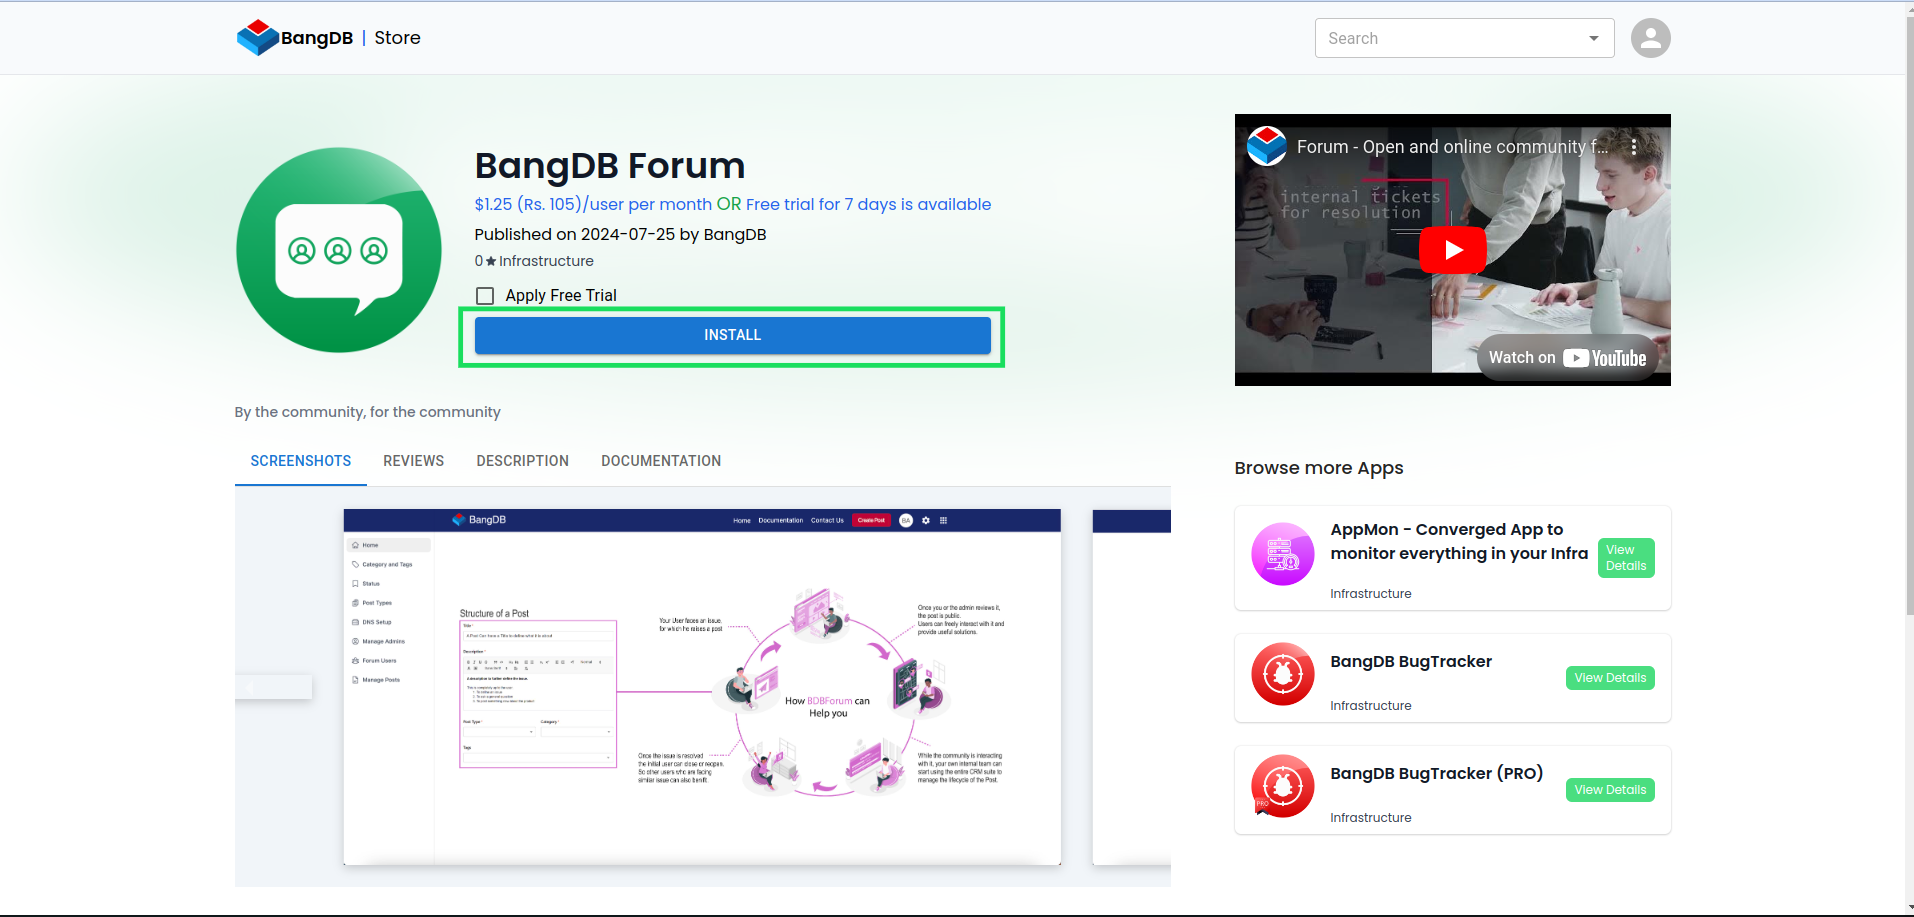Click 'BangDB BugTracker (PRO)' title
The height and width of the screenshot is (917, 1914).
tap(1436, 774)
